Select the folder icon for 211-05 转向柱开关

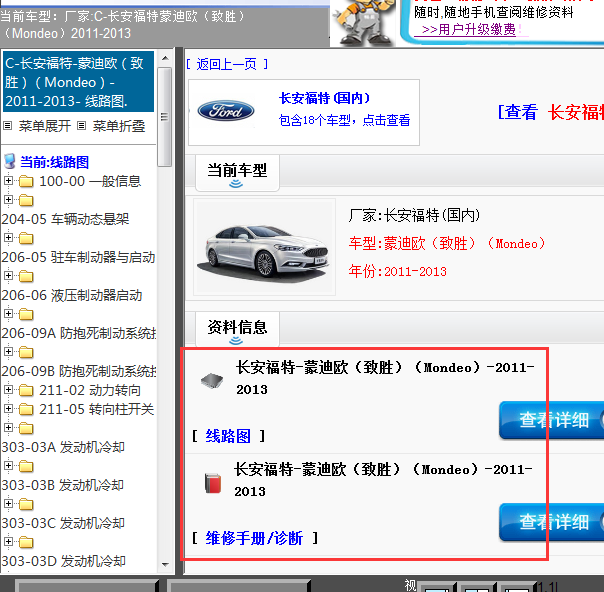[x=26, y=409]
